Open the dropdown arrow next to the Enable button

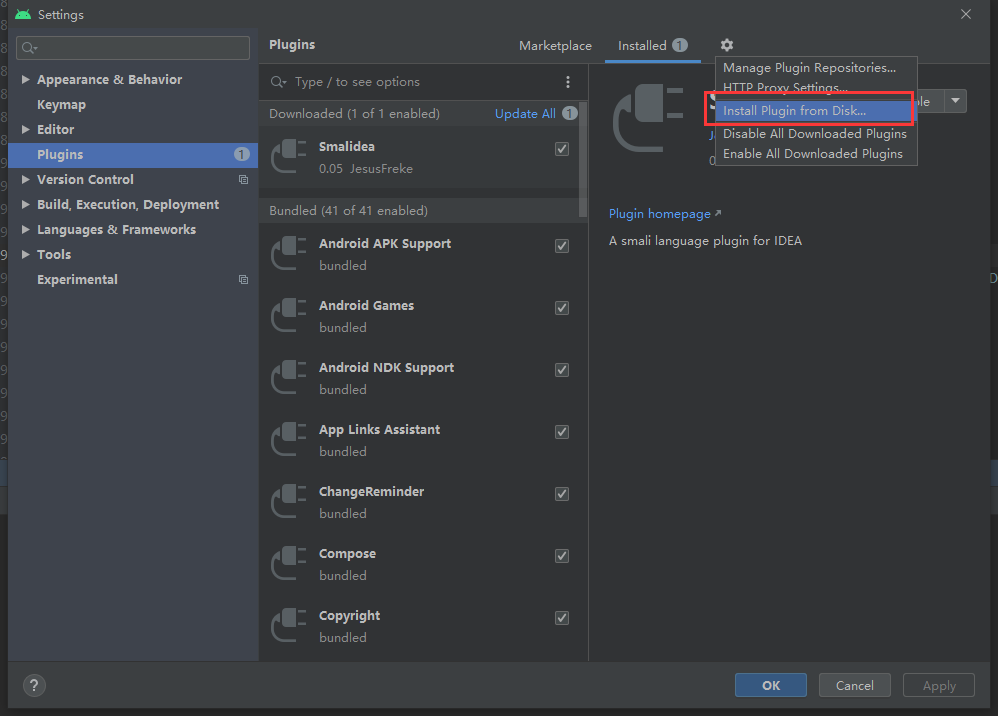956,101
